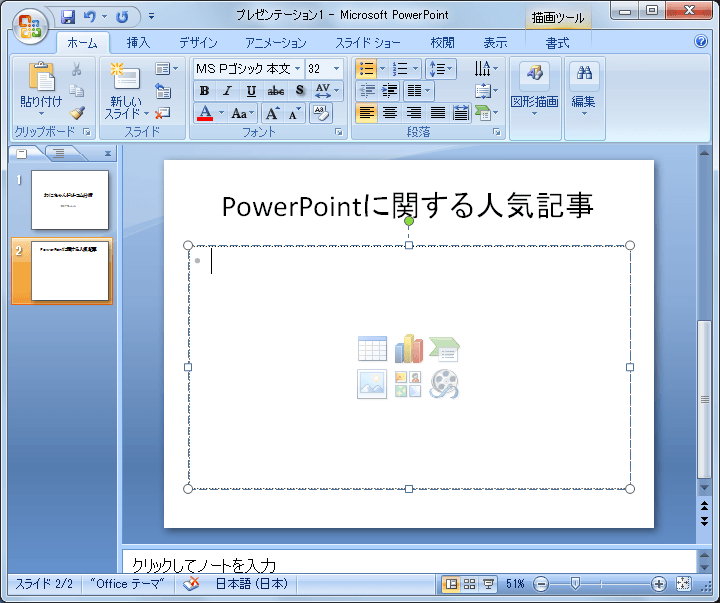
Task: Toggle bold formatting
Action: tap(204, 91)
